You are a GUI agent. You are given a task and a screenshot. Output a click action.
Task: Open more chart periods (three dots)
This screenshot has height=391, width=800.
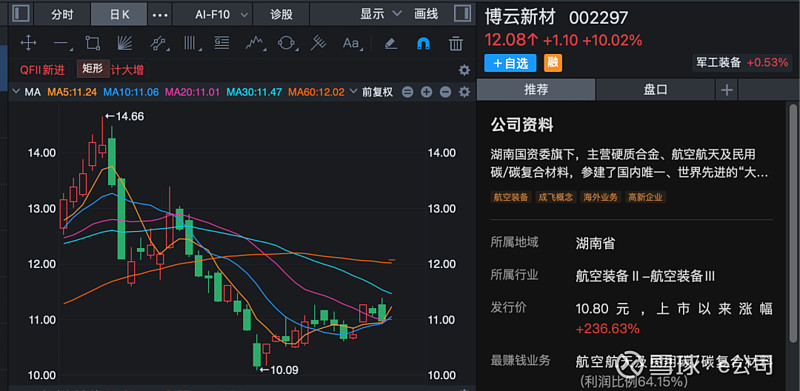160,15
